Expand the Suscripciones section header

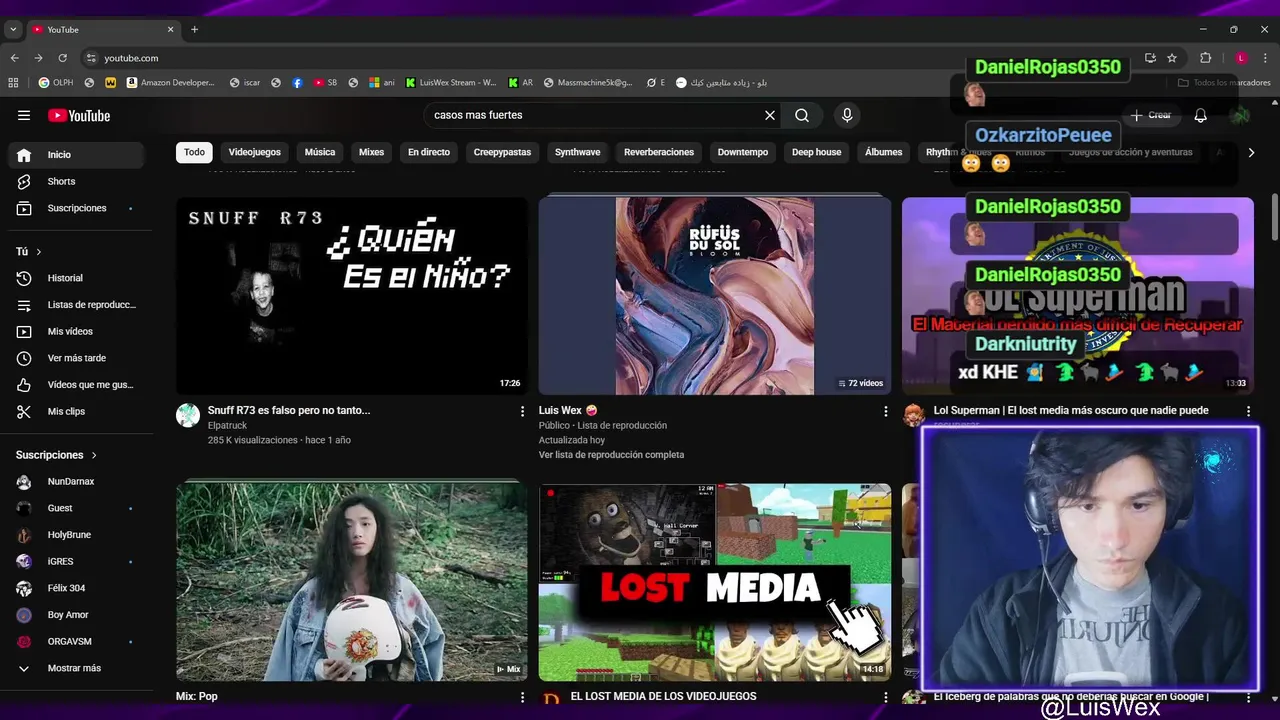click(57, 455)
